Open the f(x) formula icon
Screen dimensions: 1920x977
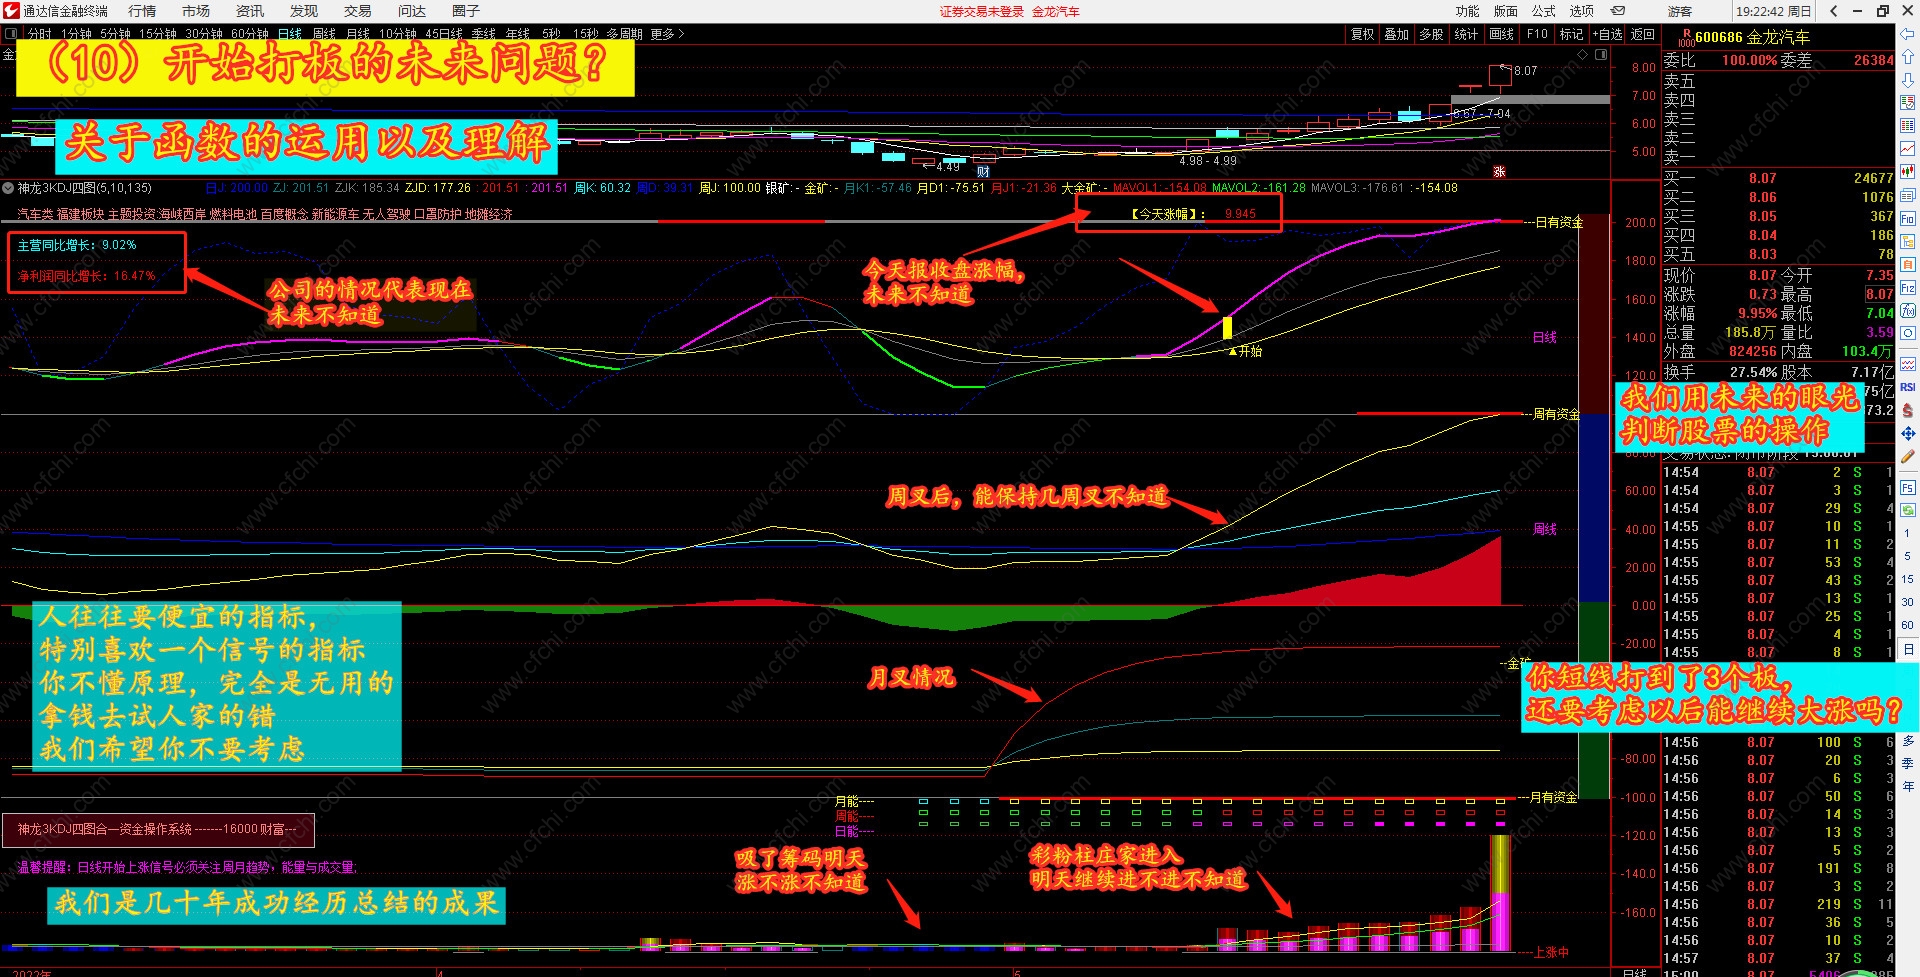pos(1907,310)
